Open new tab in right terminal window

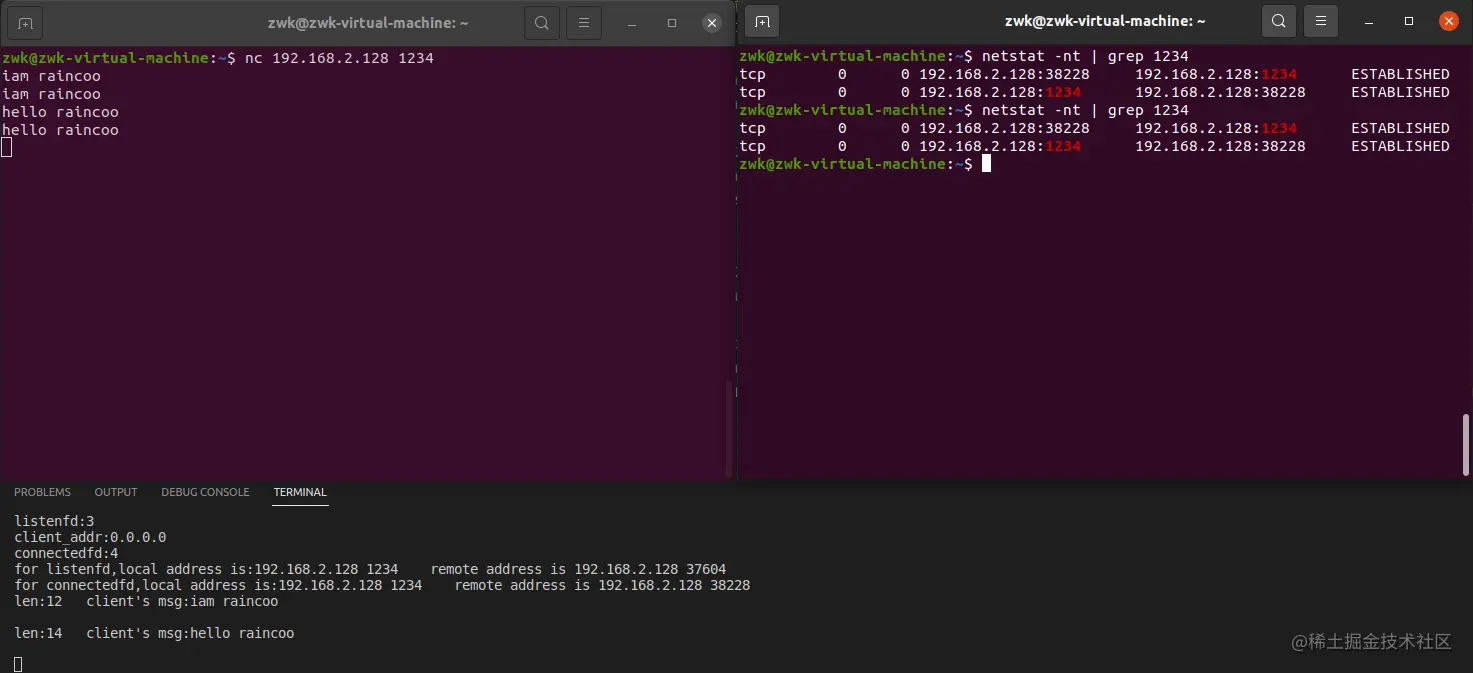(761, 21)
